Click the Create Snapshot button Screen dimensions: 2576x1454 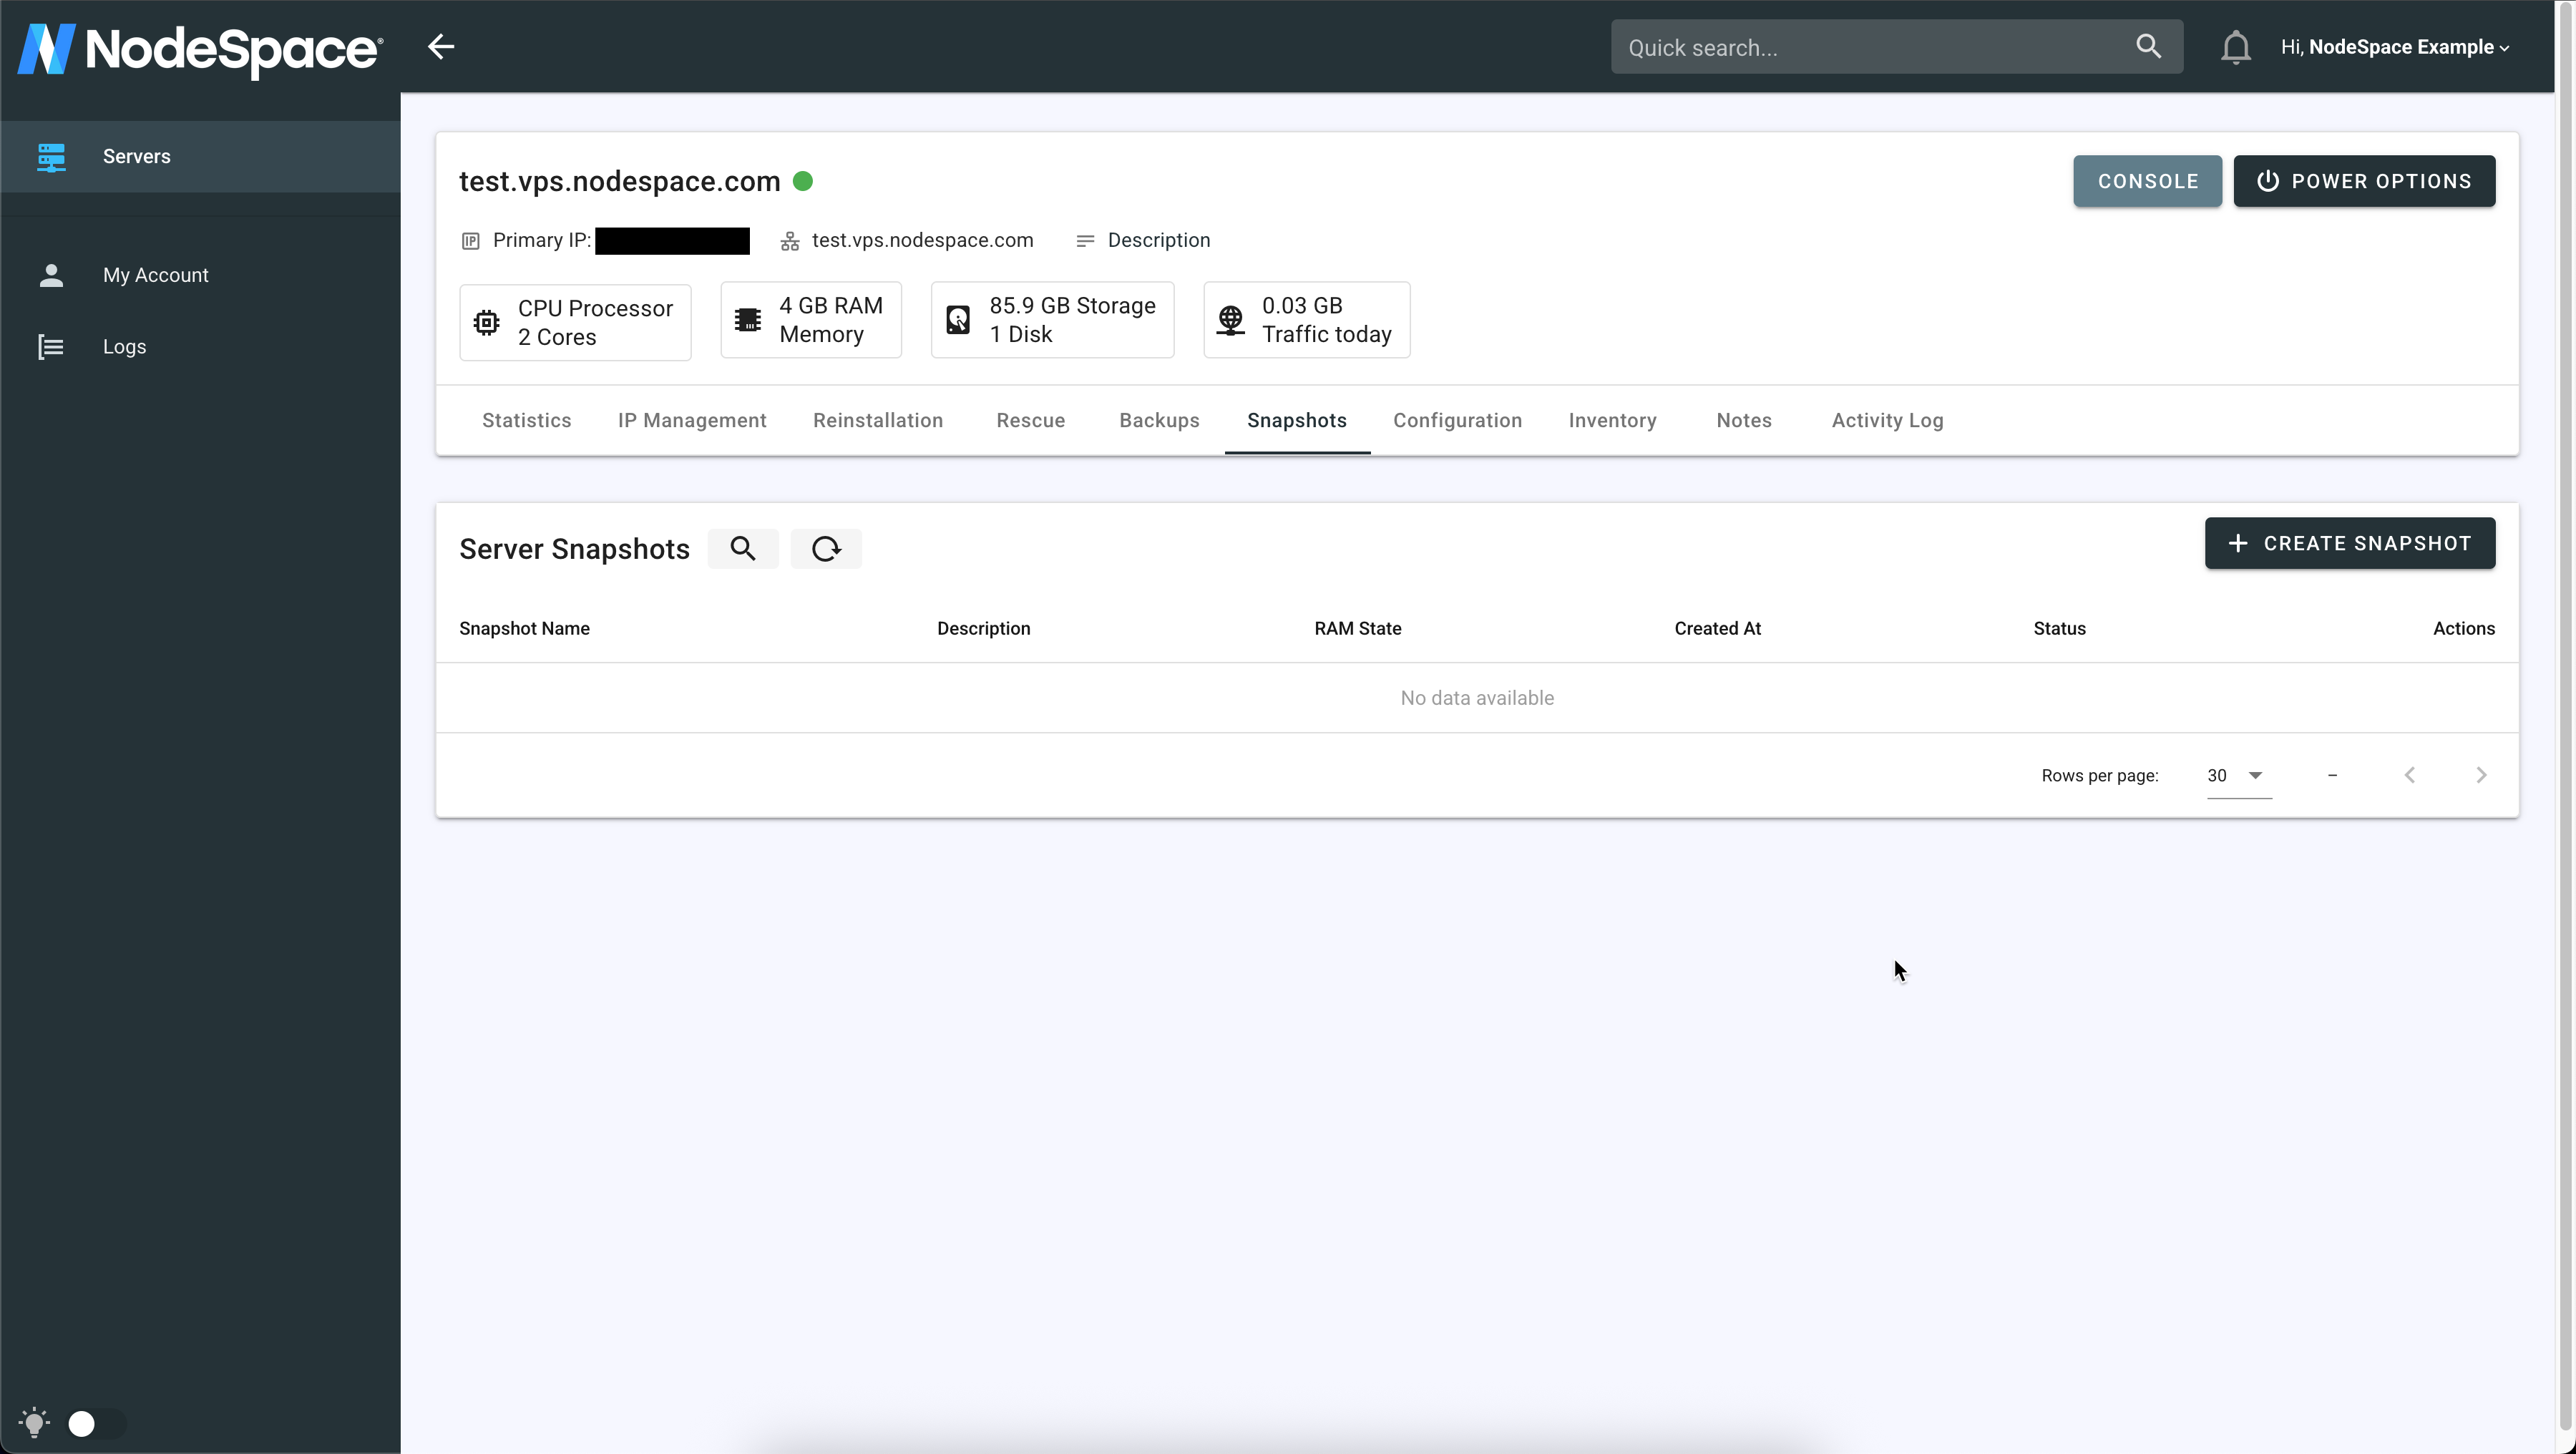(x=2349, y=543)
